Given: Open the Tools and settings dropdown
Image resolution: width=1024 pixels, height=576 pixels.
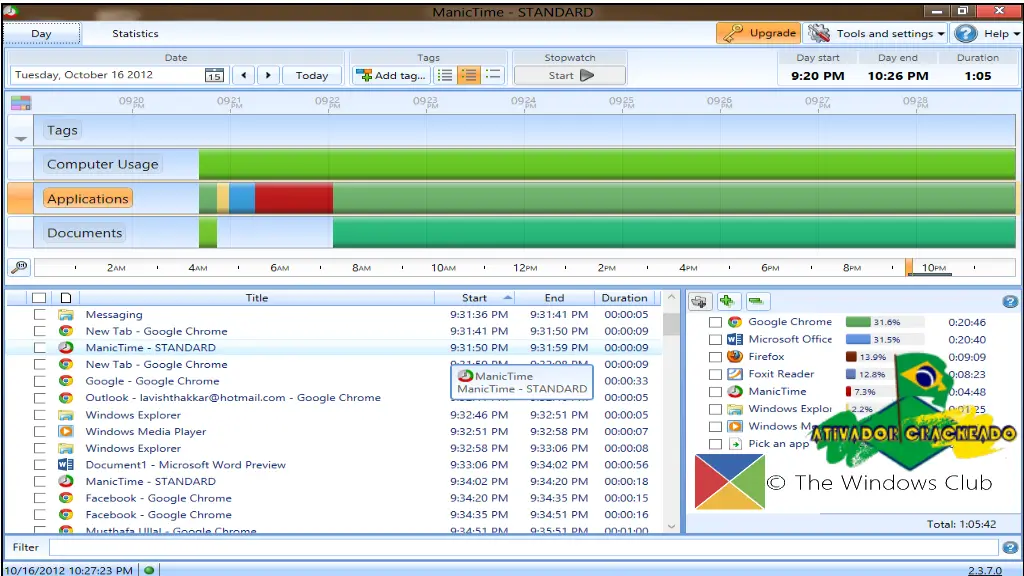Looking at the screenshot, I should click(x=876, y=33).
